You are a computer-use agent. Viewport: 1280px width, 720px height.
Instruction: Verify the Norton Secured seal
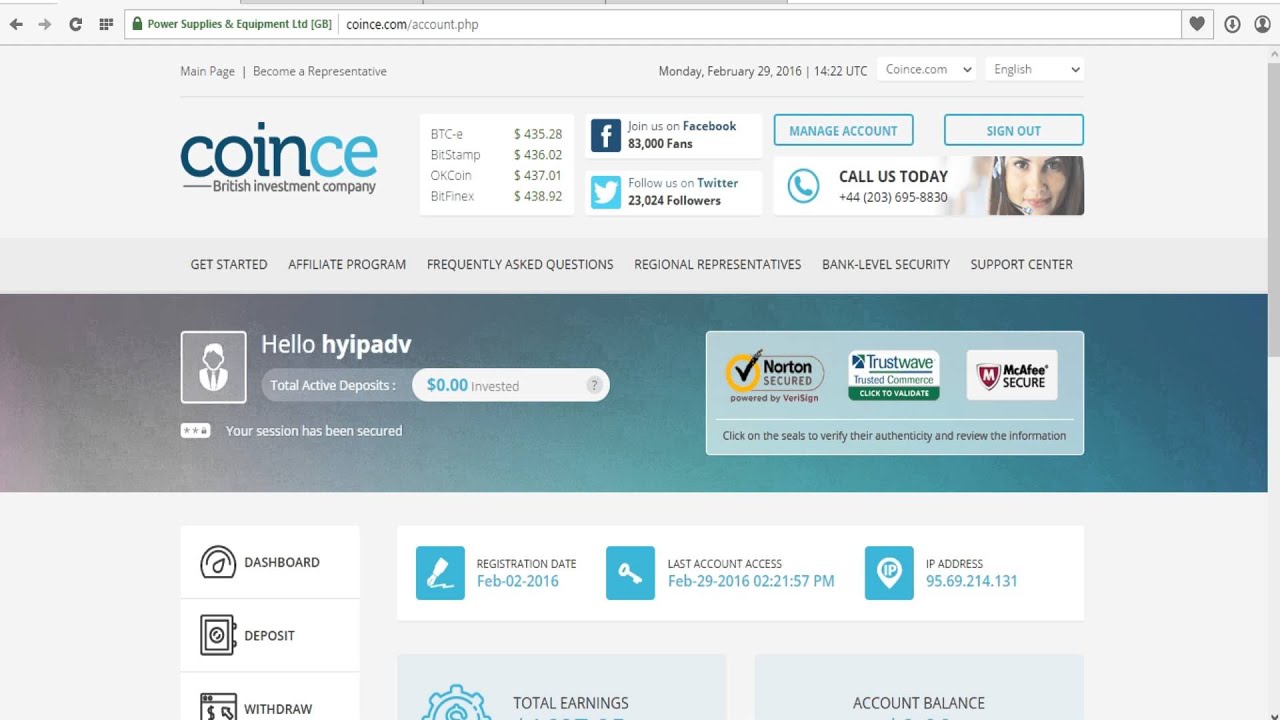(775, 376)
